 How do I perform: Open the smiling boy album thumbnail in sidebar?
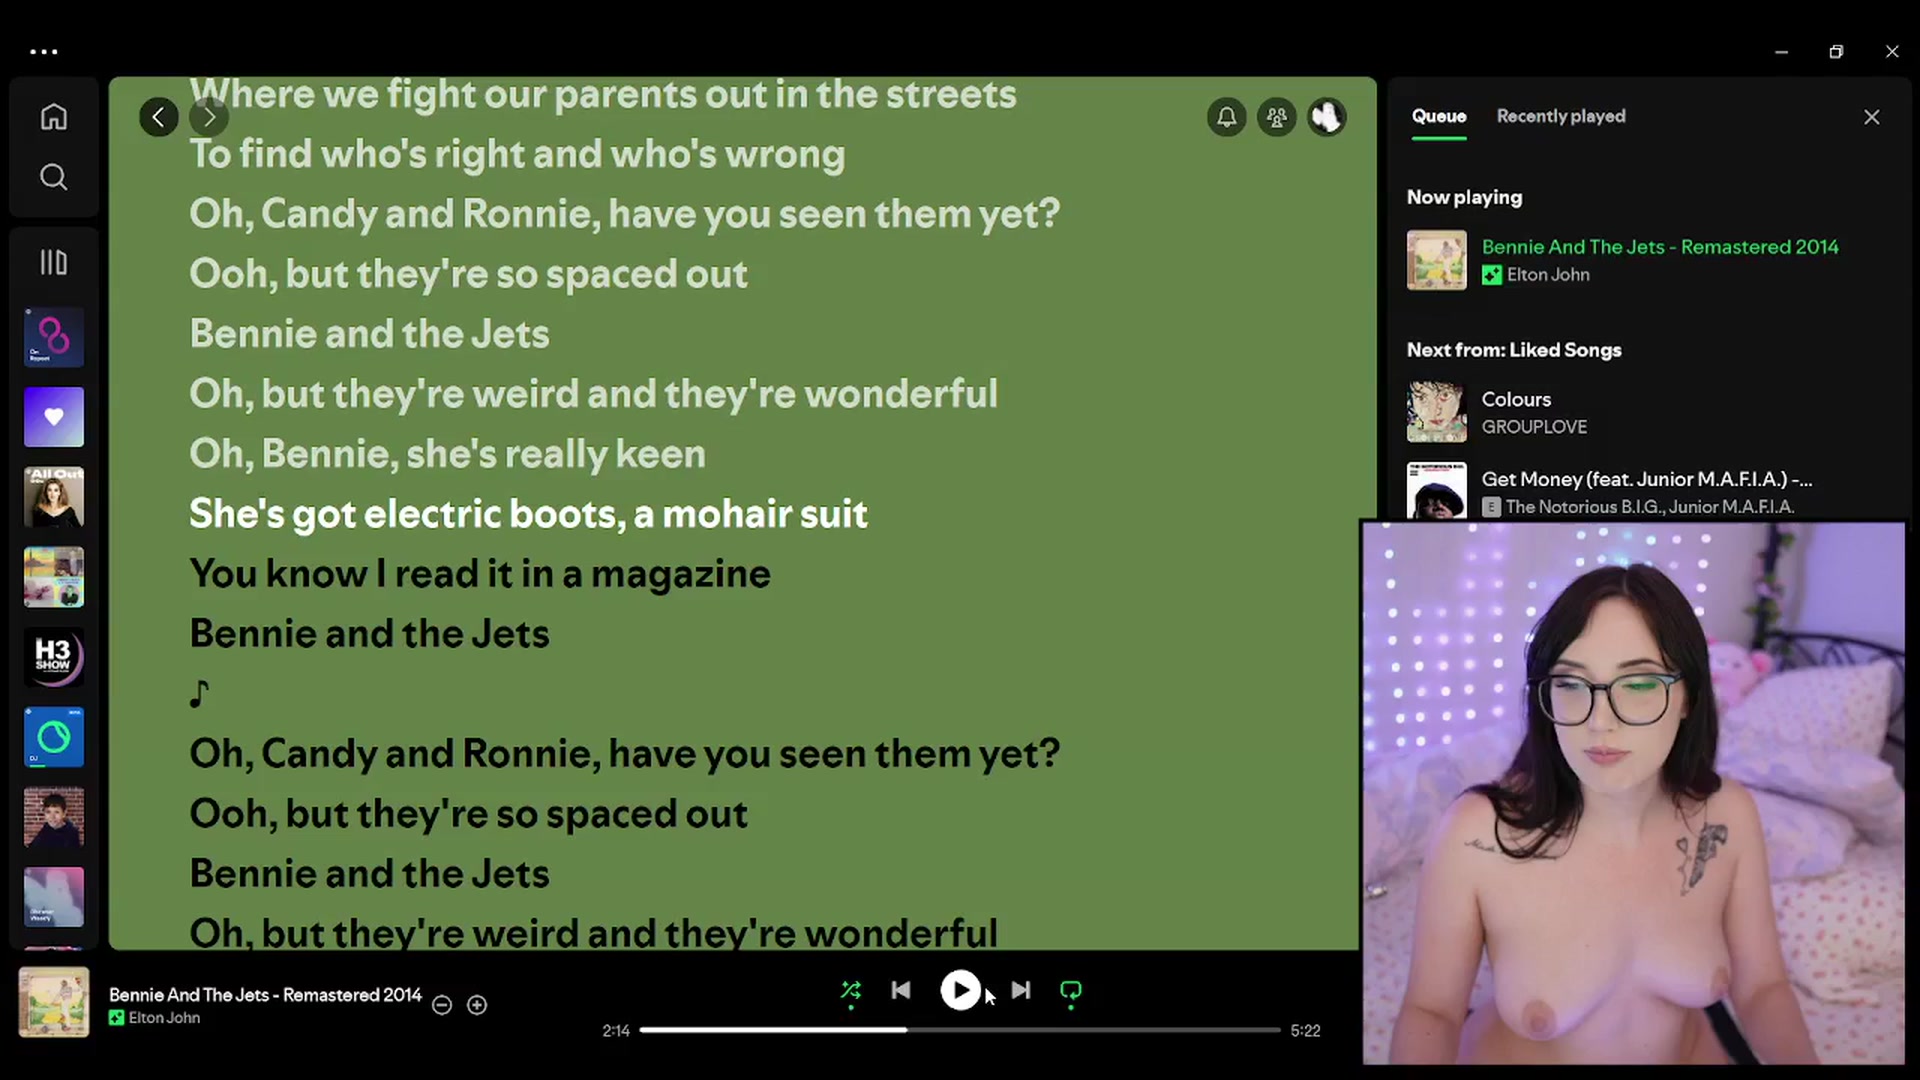(54, 817)
